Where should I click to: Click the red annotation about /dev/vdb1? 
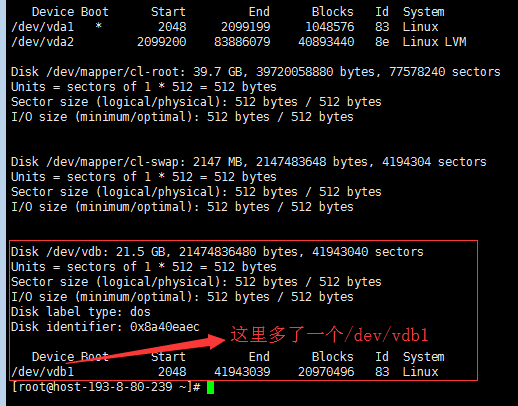coord(329,335)
